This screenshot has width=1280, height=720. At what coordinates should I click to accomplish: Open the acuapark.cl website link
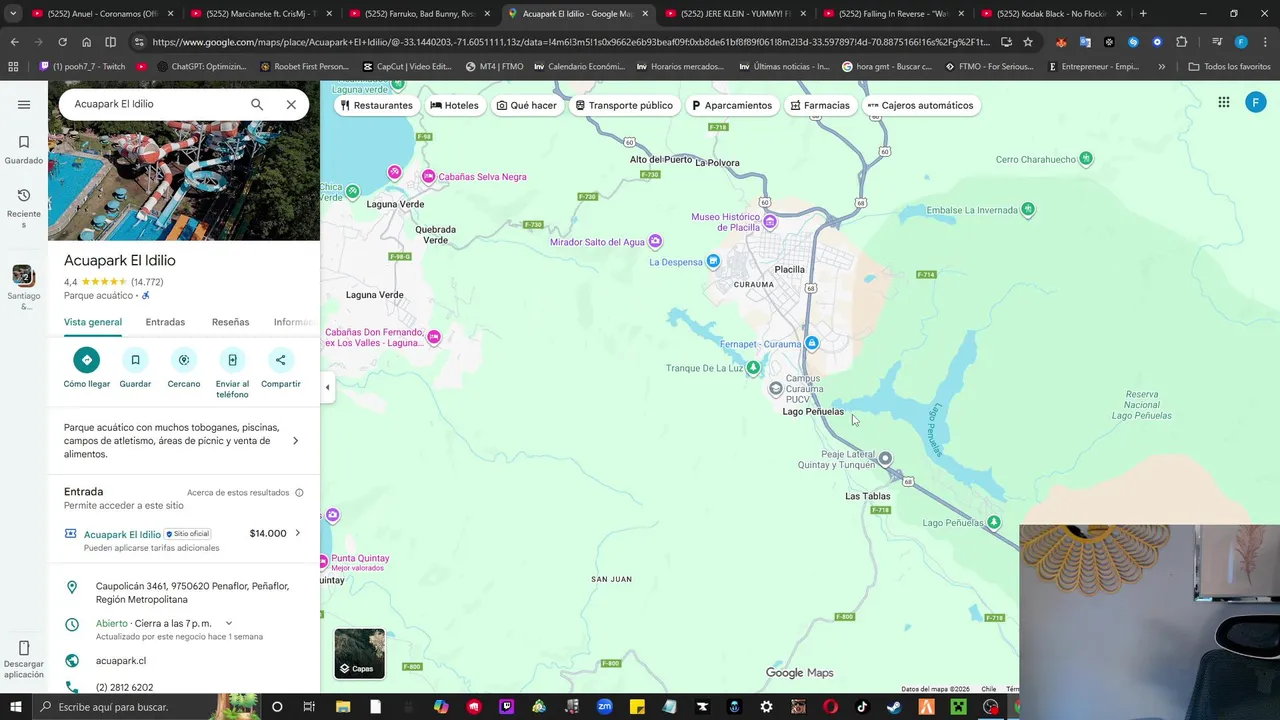tap(121, 661)
